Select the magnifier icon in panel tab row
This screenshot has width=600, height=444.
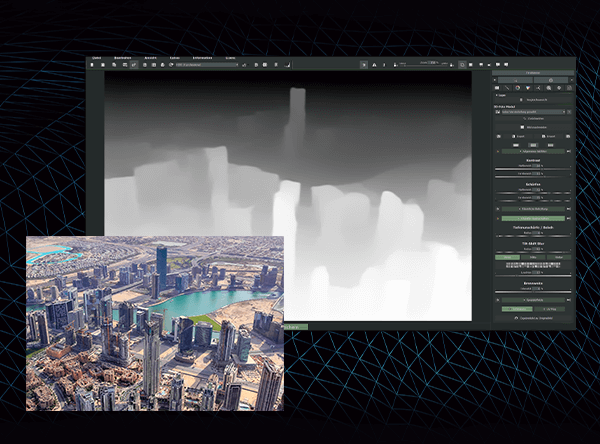(548, 88)
